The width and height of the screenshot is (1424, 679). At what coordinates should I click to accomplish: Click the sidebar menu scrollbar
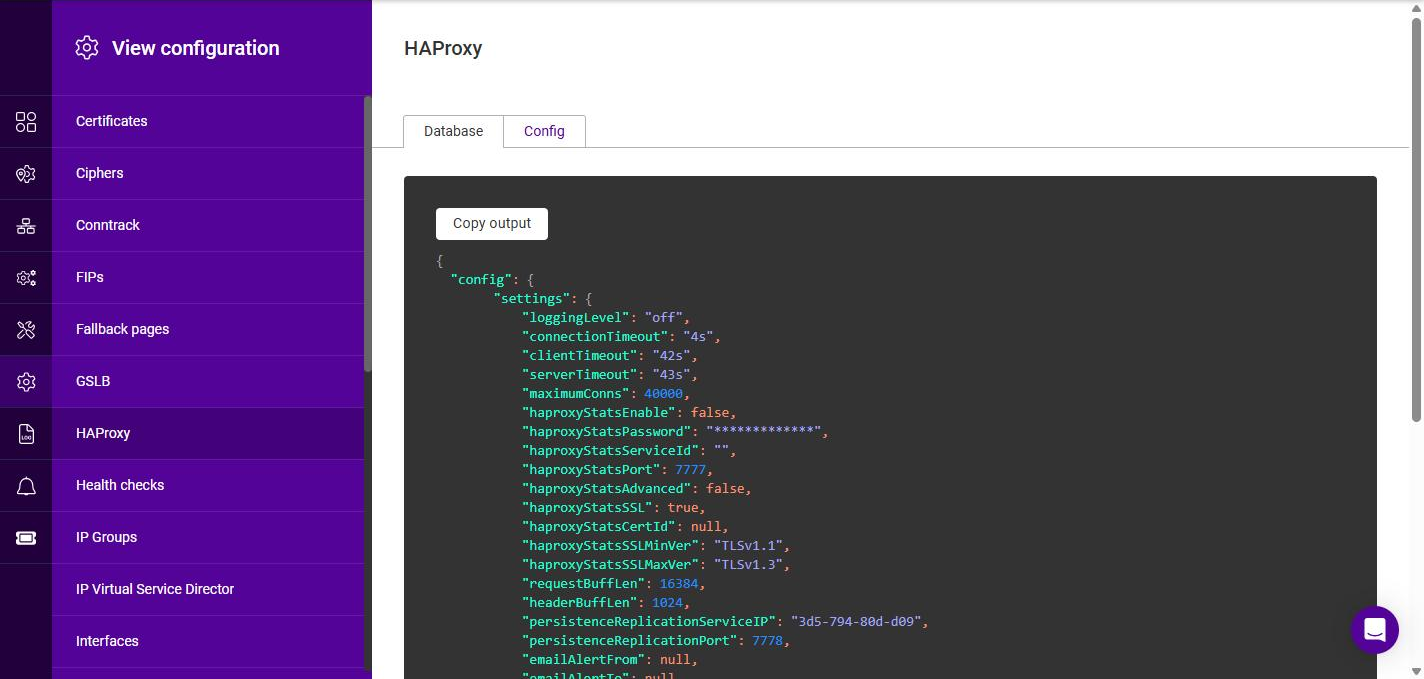(368, 234)
